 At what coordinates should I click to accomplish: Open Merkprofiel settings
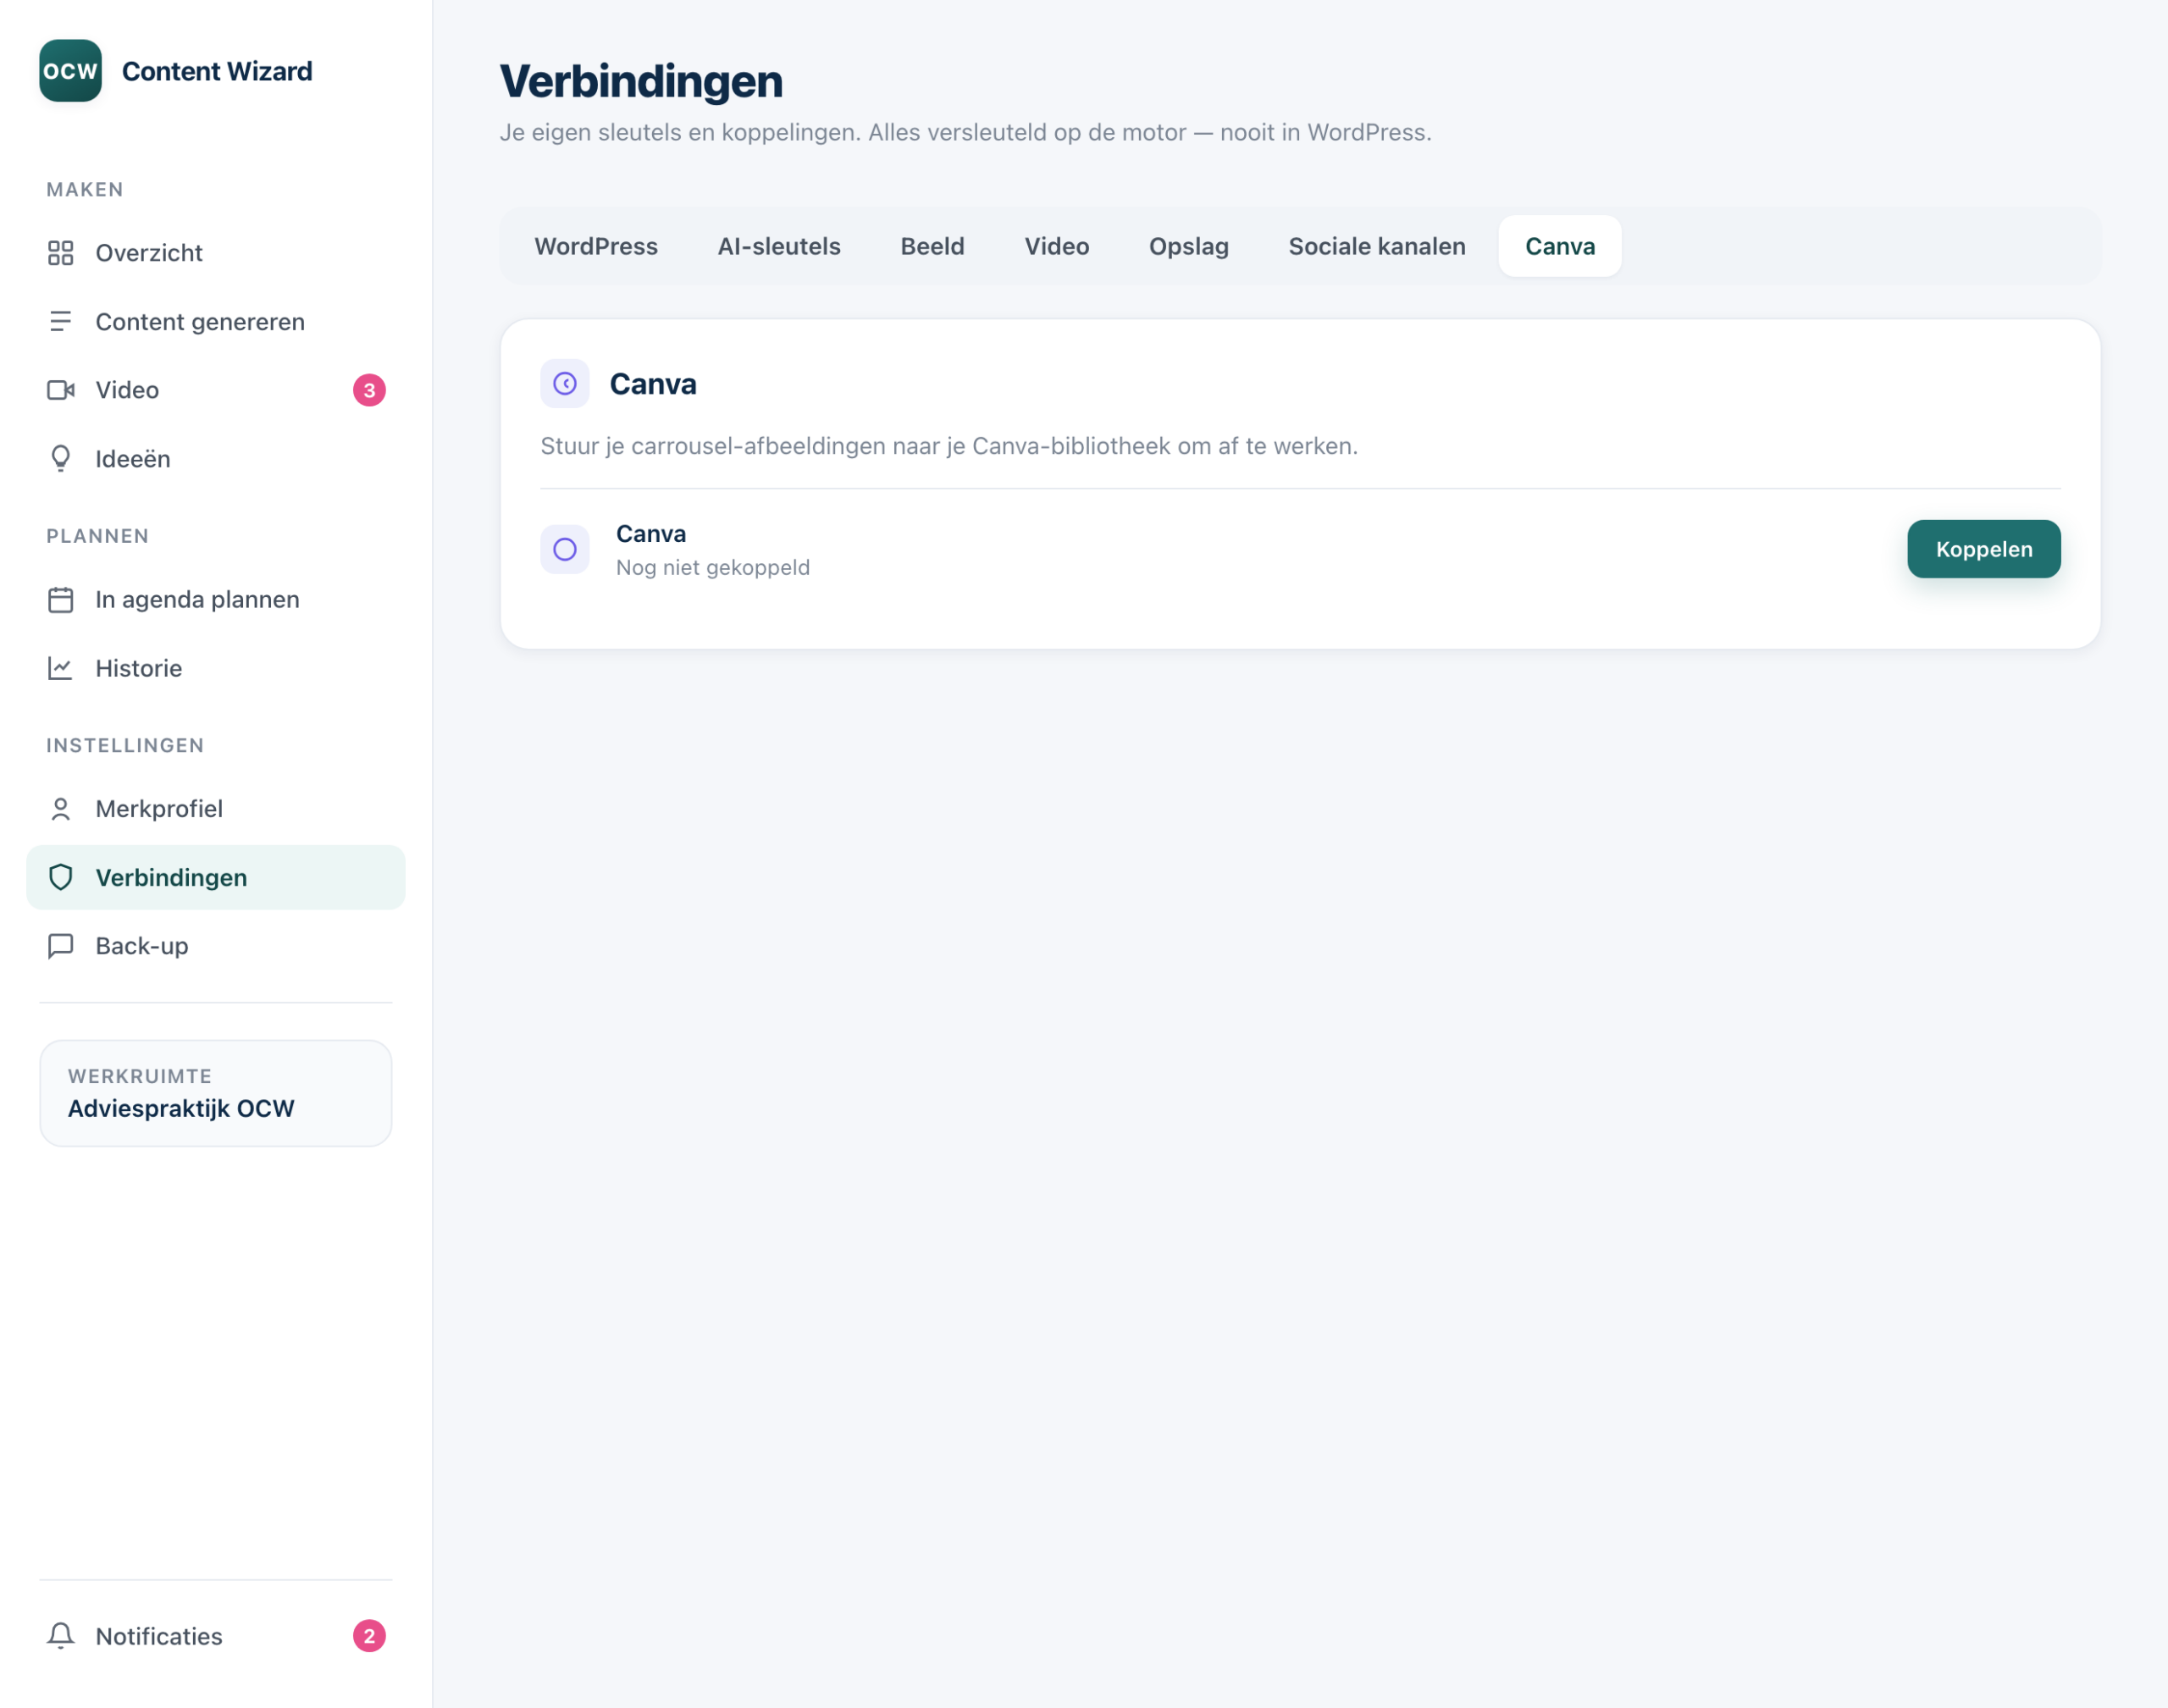click(216, 808)
